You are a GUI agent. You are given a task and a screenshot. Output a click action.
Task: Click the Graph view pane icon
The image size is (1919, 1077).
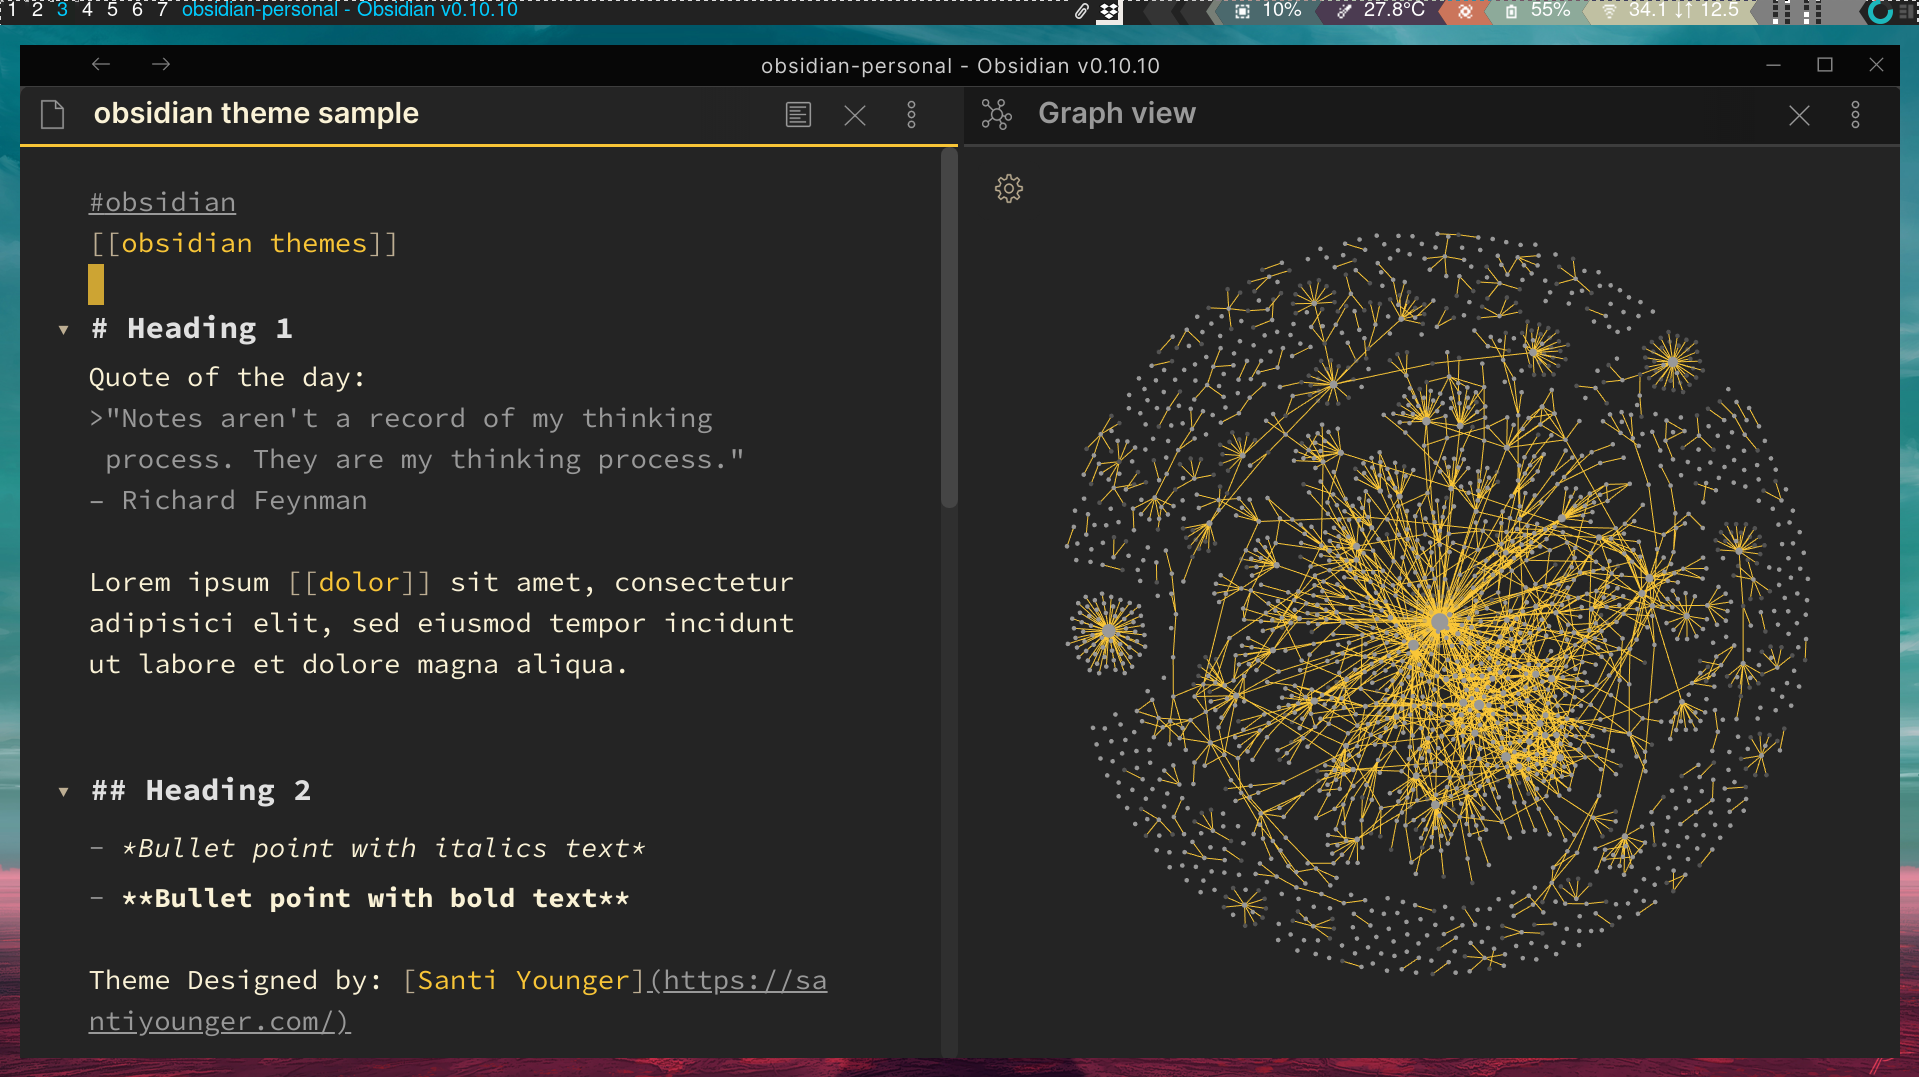(x=996, y=114)
